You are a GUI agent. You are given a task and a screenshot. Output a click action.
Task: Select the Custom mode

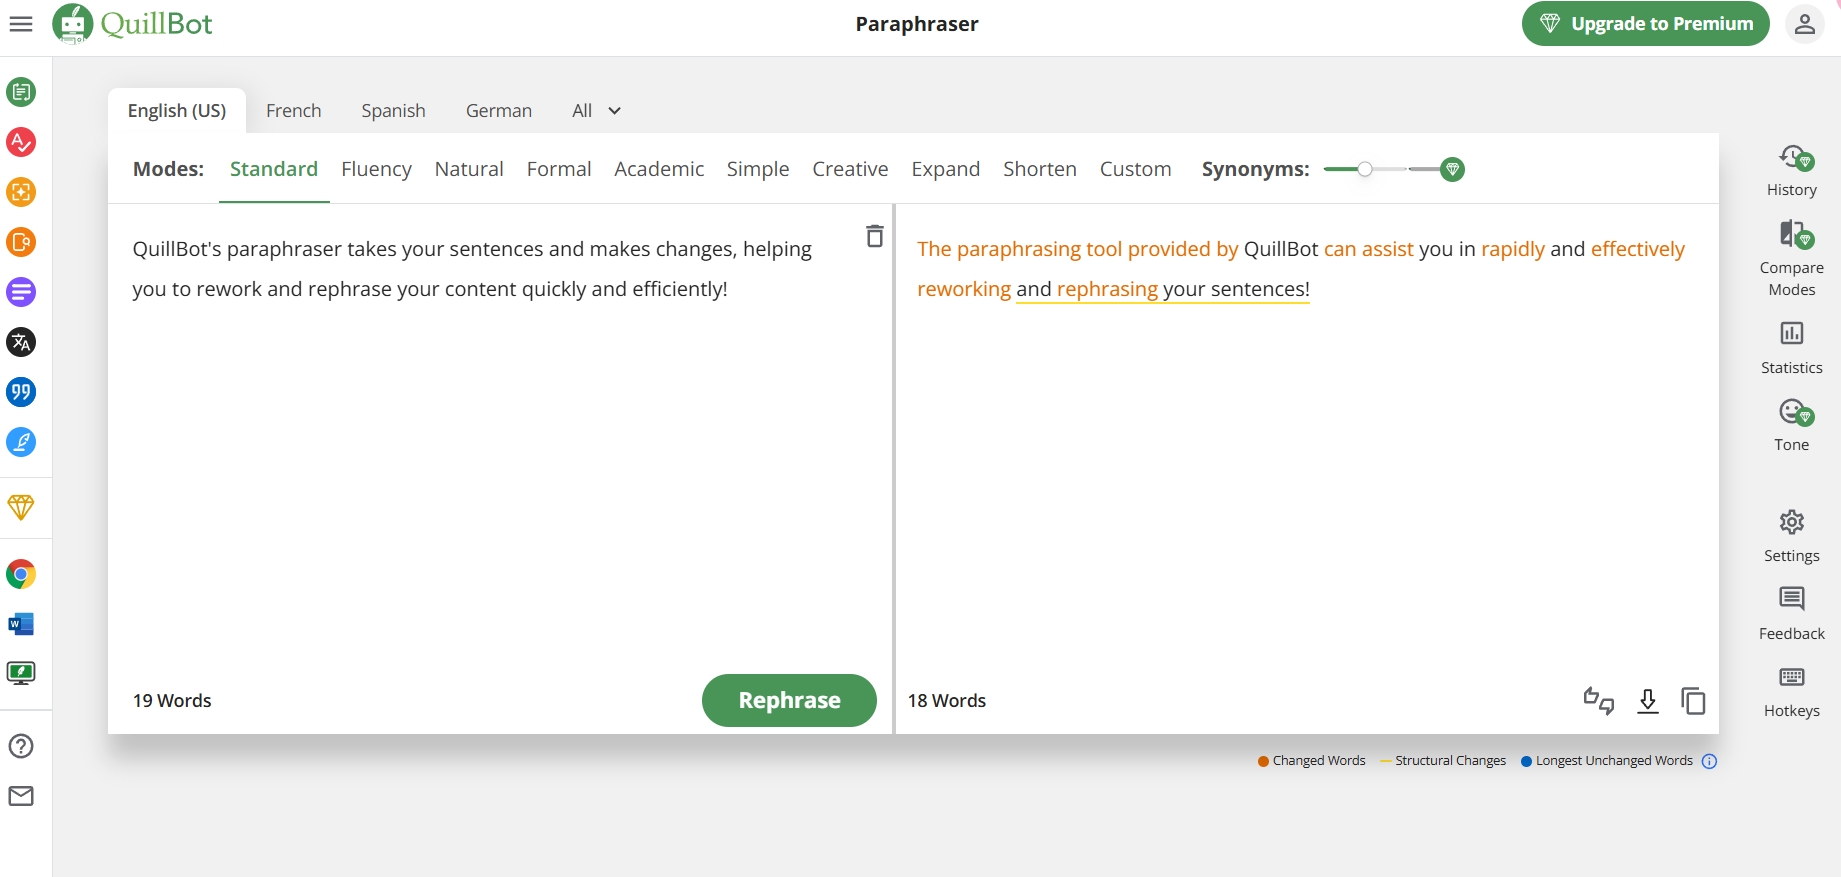(1136, 169)
